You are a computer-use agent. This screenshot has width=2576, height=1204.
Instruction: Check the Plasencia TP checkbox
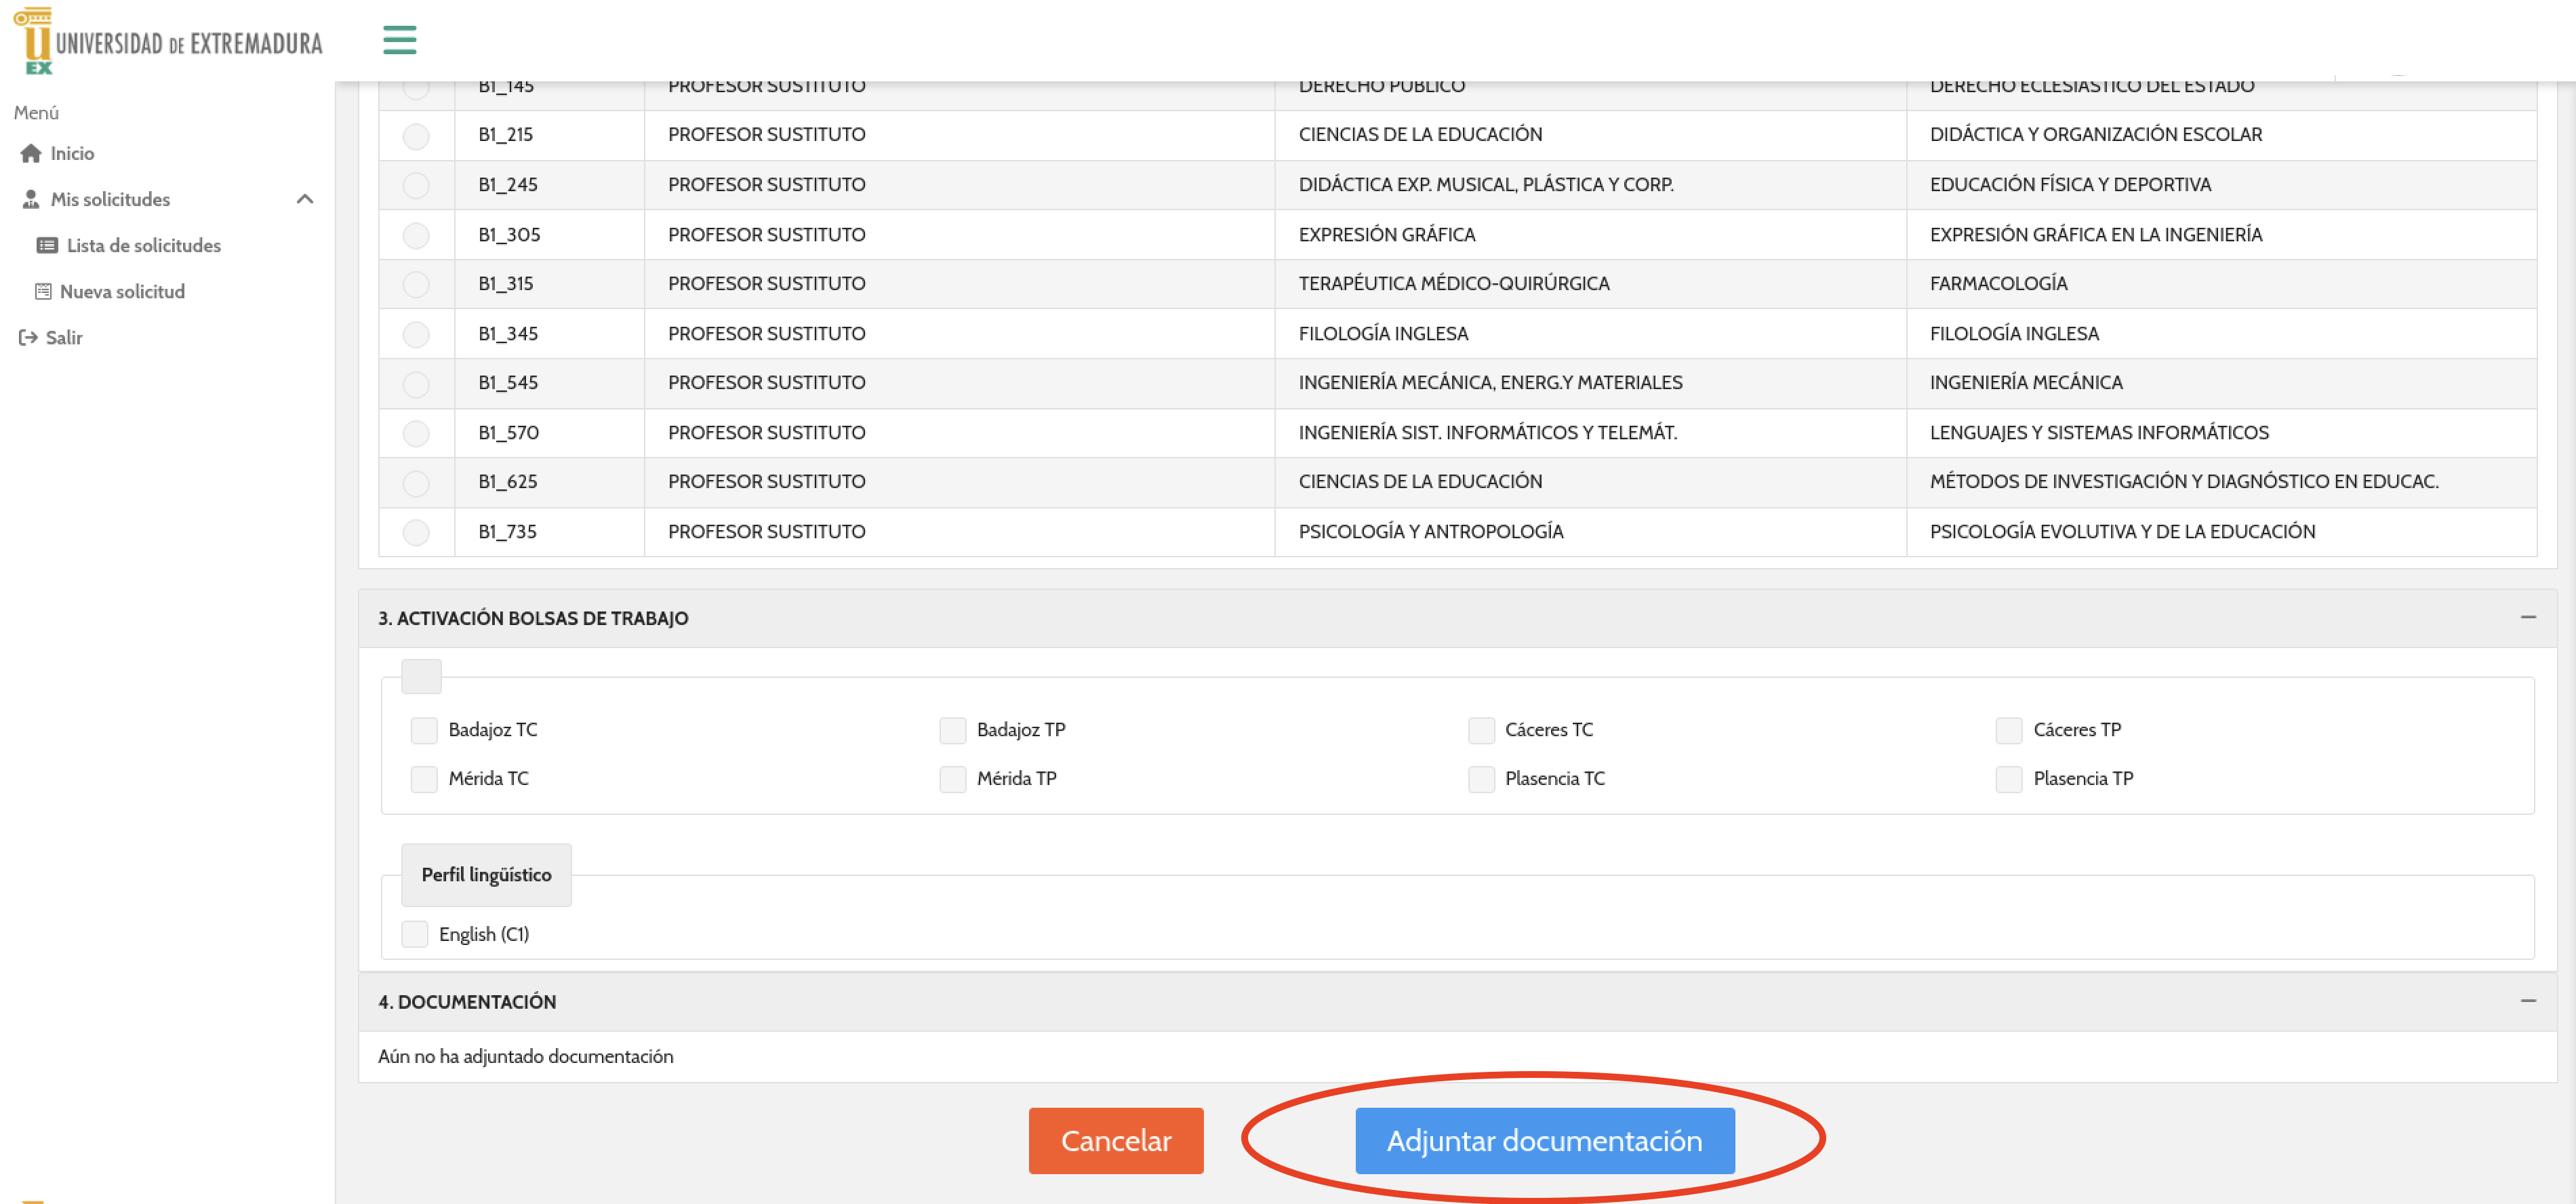(2008, 779)
